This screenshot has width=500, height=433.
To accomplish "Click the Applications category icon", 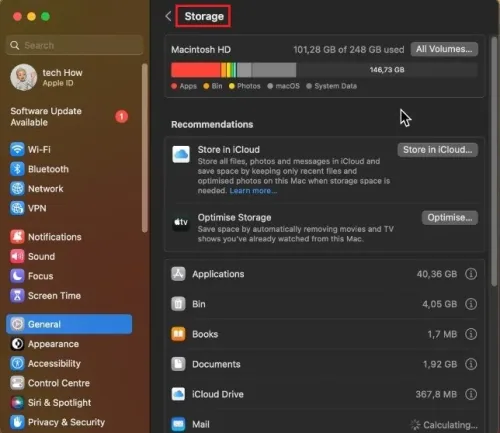I will (178, 274).
